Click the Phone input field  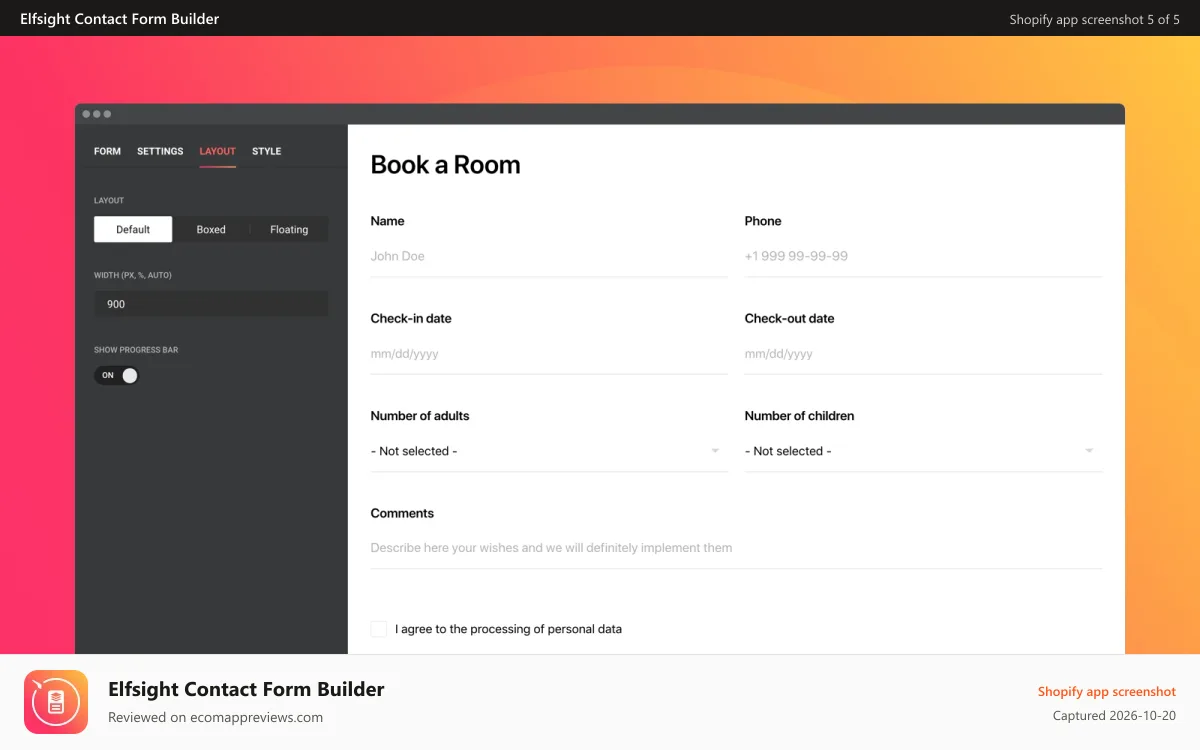923,256
